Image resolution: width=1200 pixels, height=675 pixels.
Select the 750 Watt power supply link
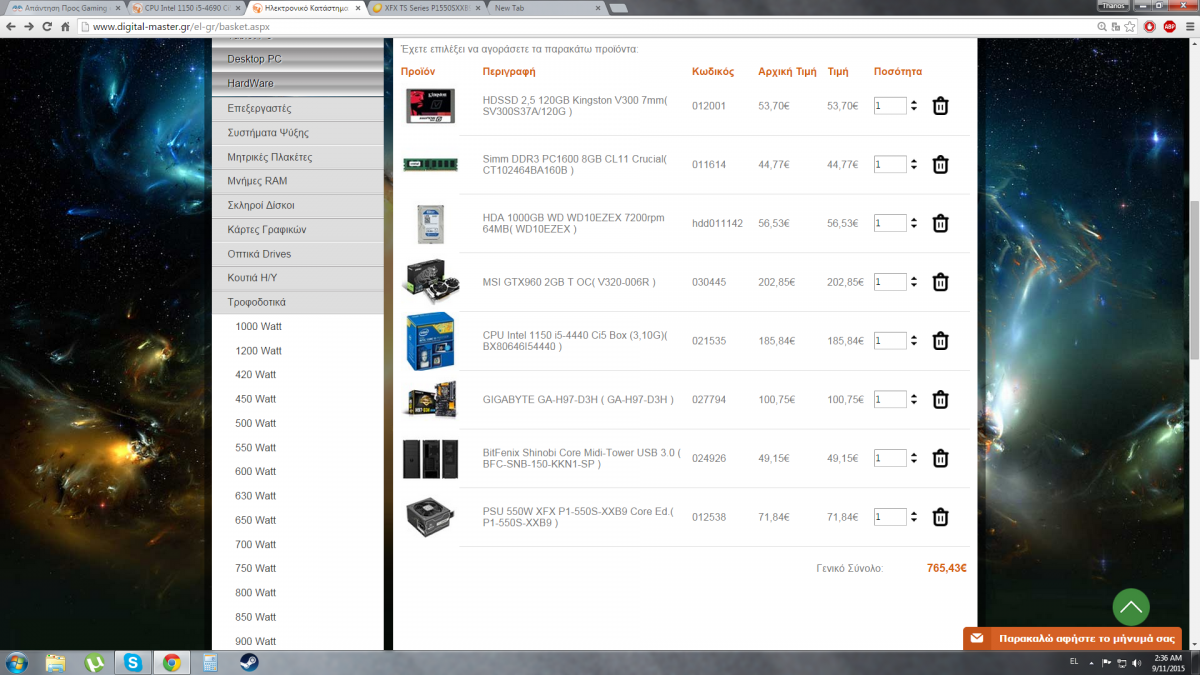[x=256, y=569]
